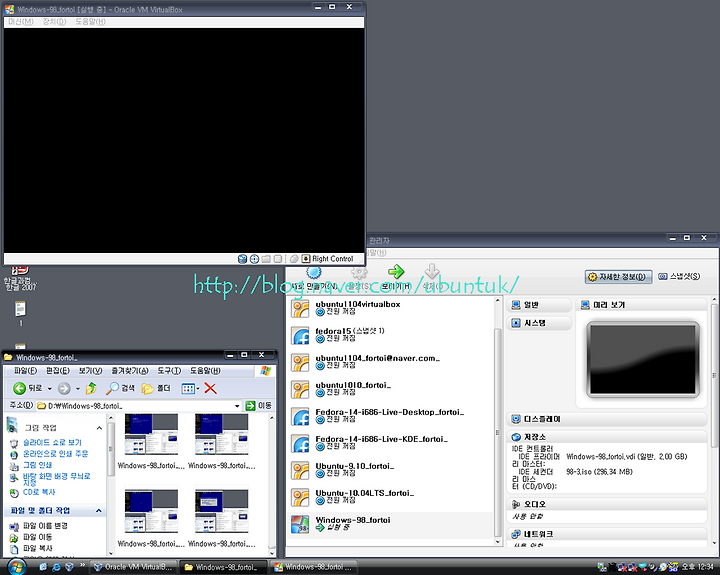Click the Windows Start orb
This screenshot has height=575, width=720.
point(17,567)
